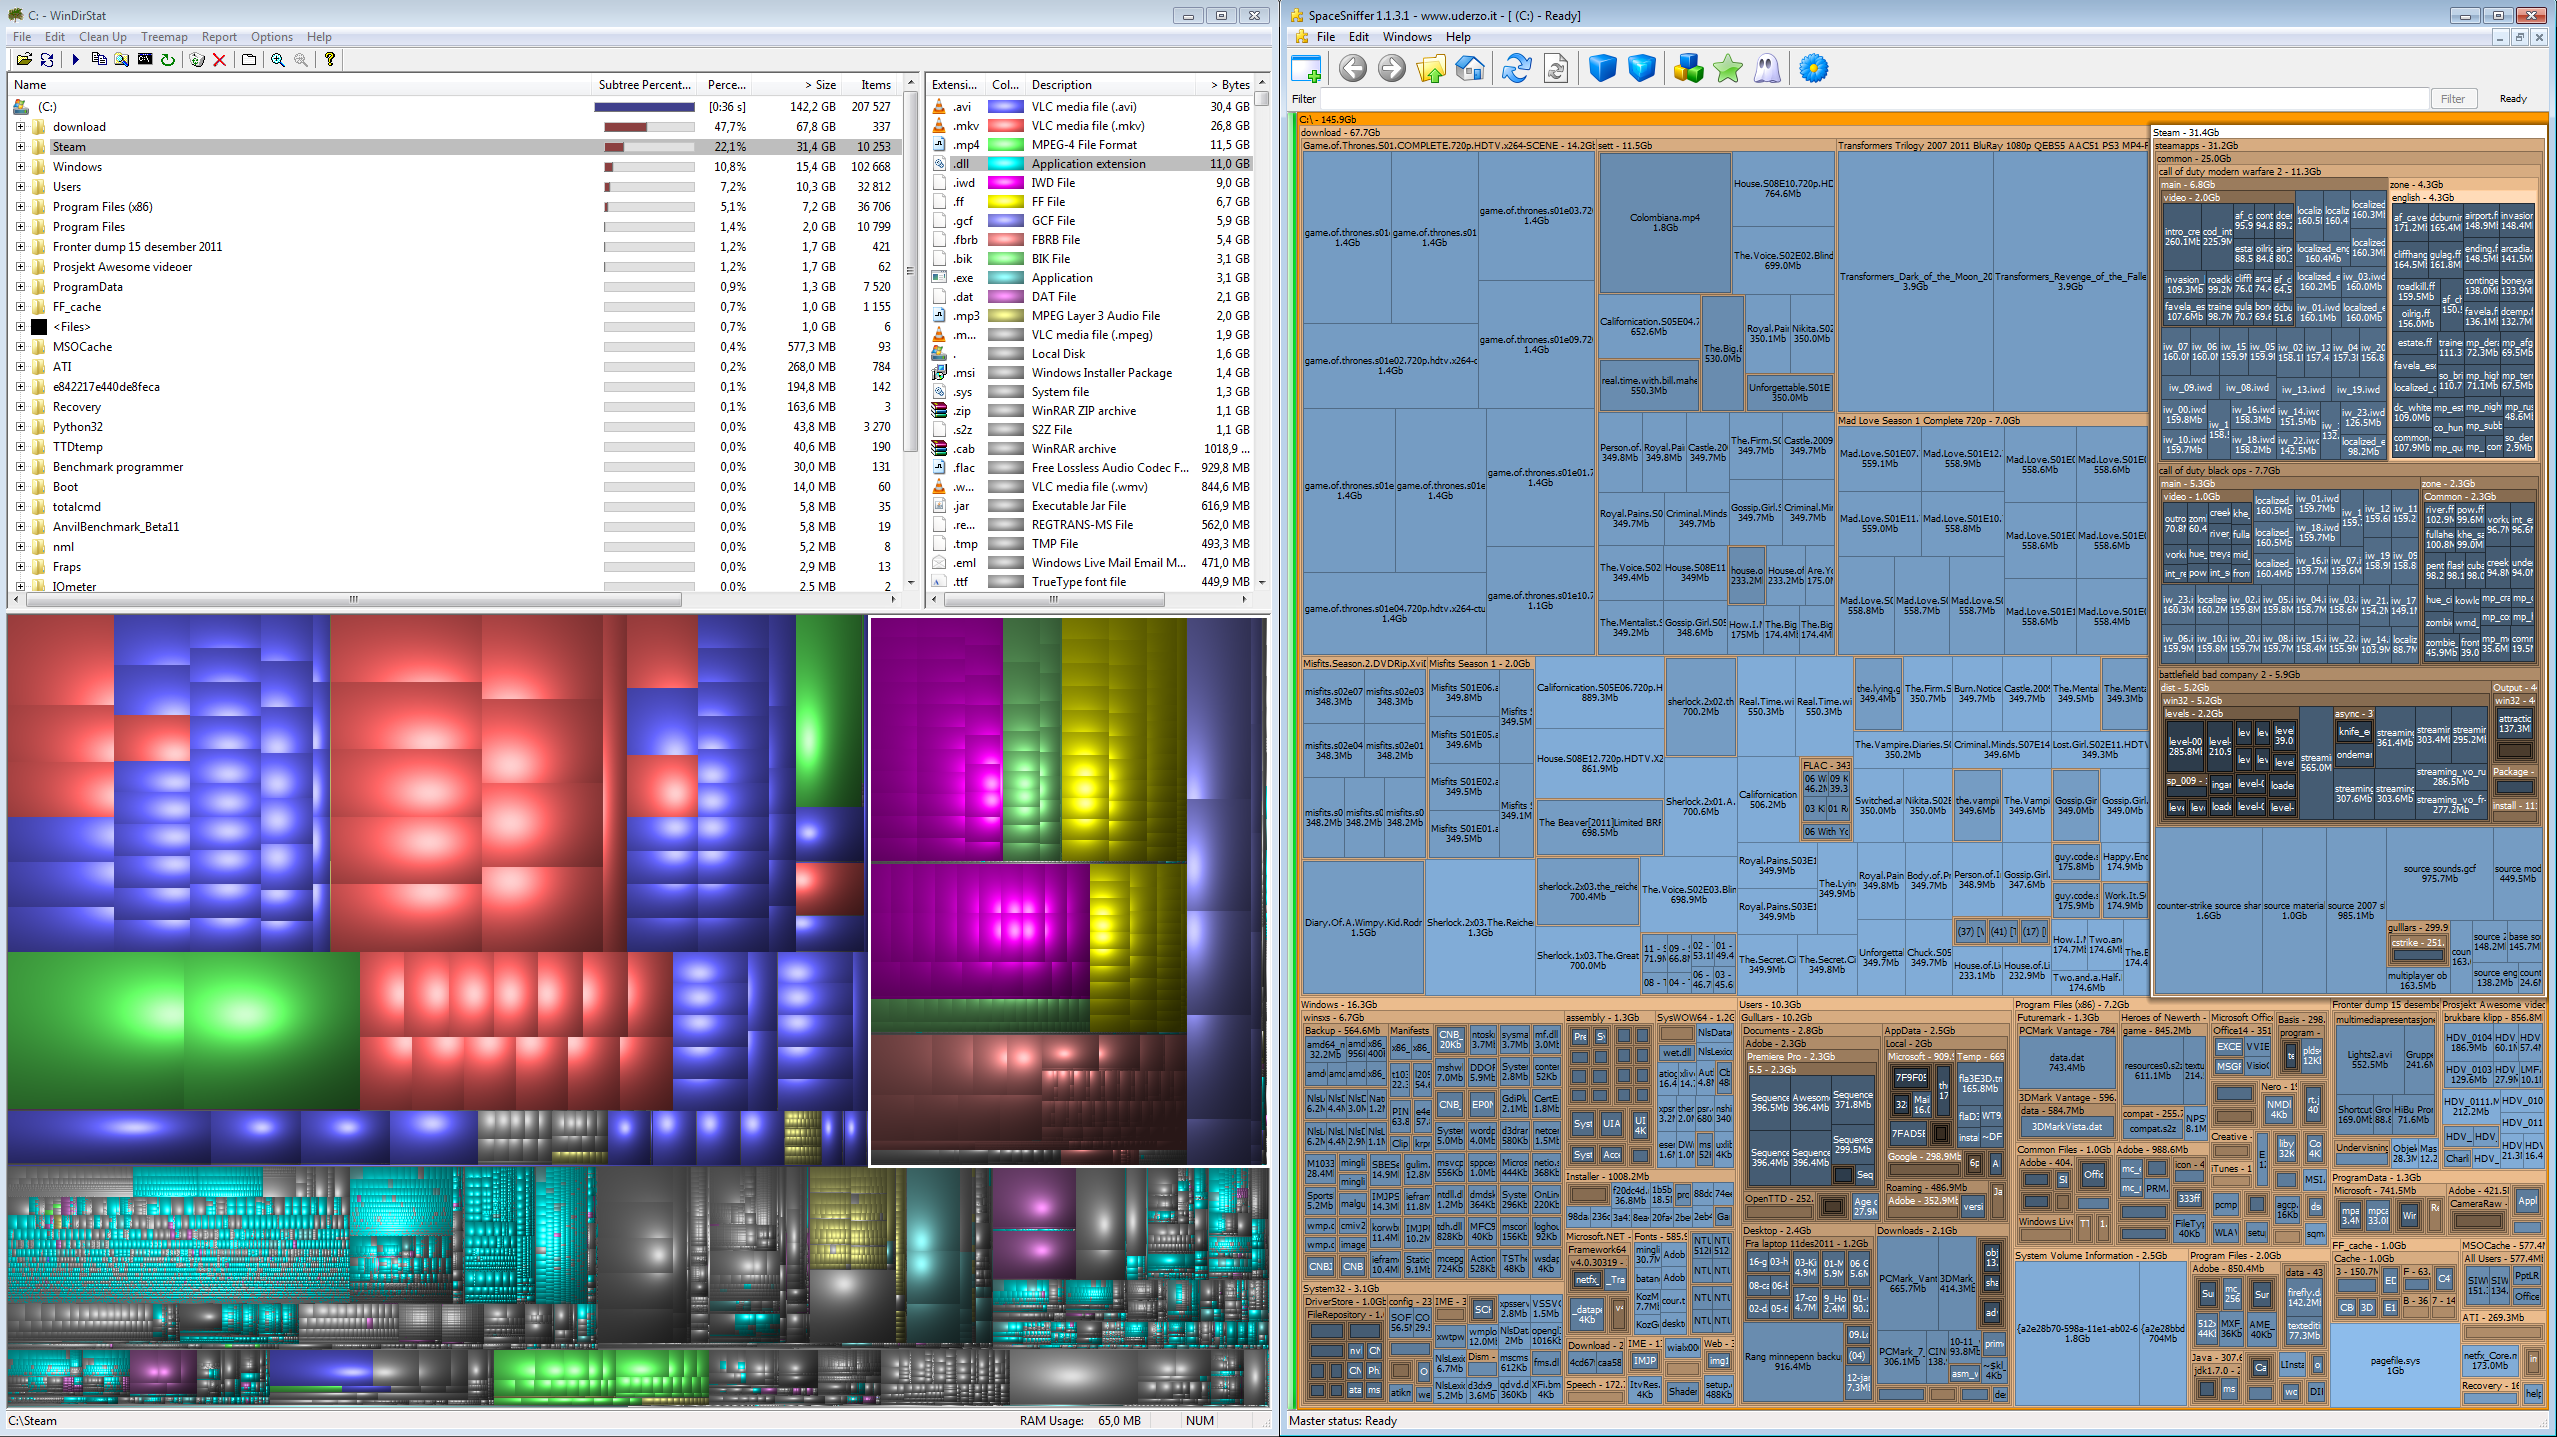Click the Open folder icon in WinDirStat toolbar
This screenshot has height=1437, width=2557.
[24, 60]
